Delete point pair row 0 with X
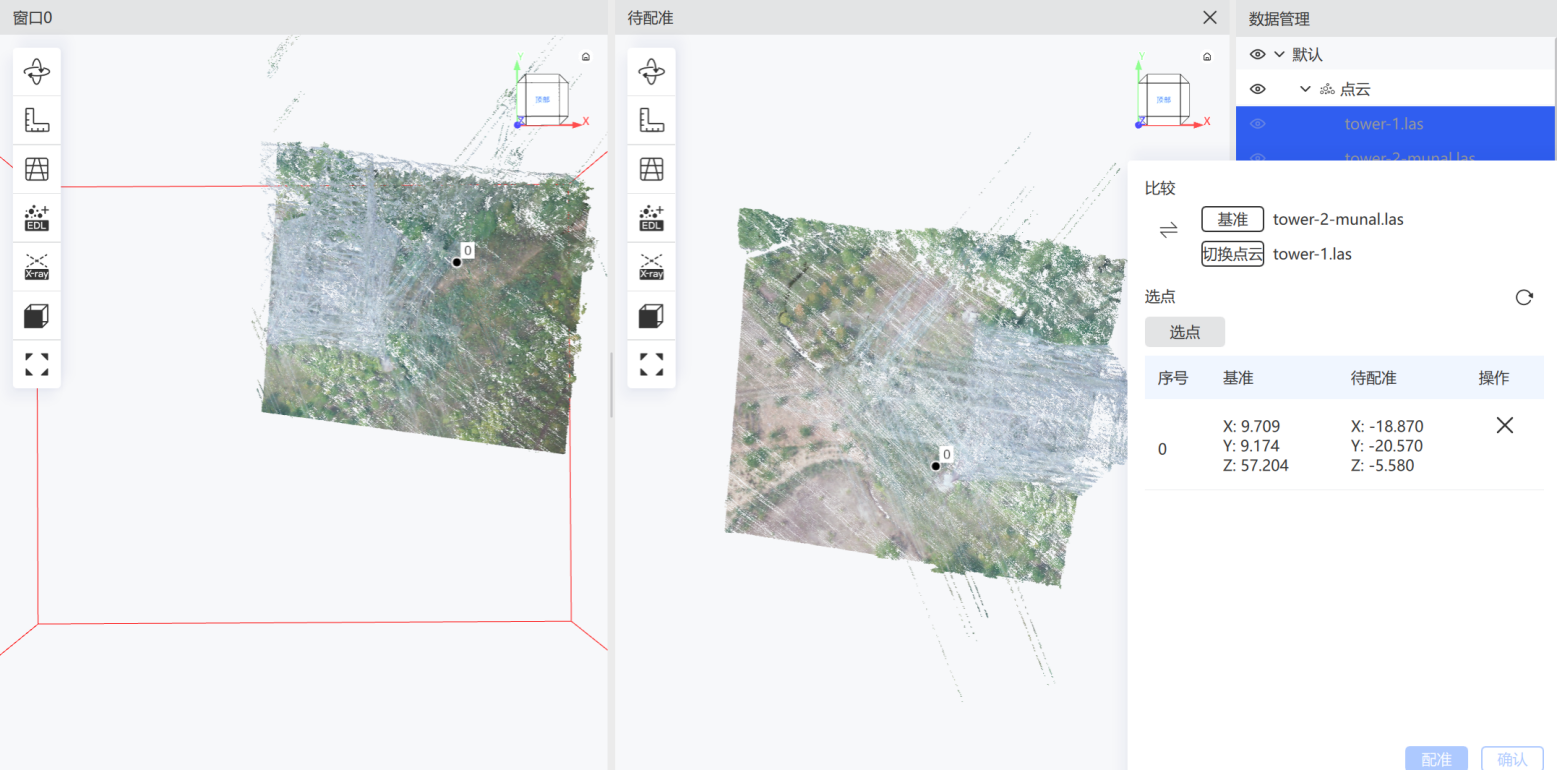This screenshot has height=770, width=1557. pos(1504,425)
